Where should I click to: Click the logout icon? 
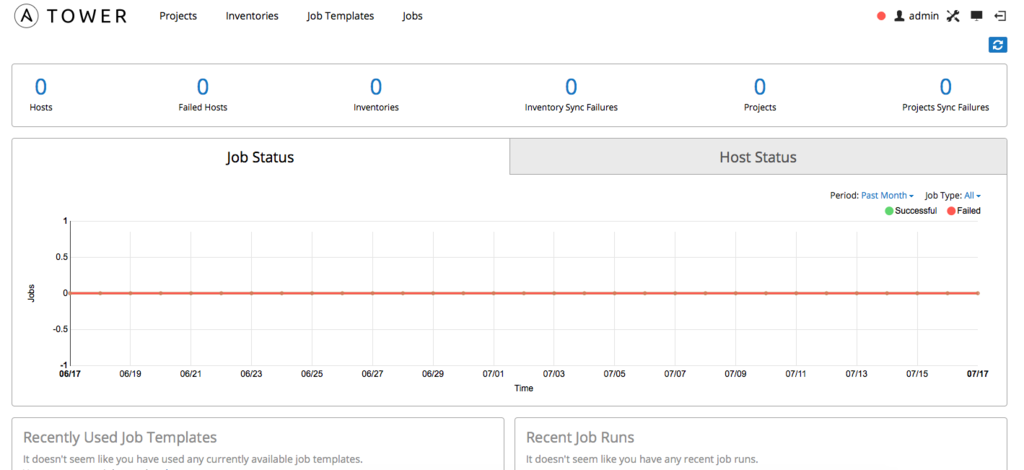[x=1000, y=16]
